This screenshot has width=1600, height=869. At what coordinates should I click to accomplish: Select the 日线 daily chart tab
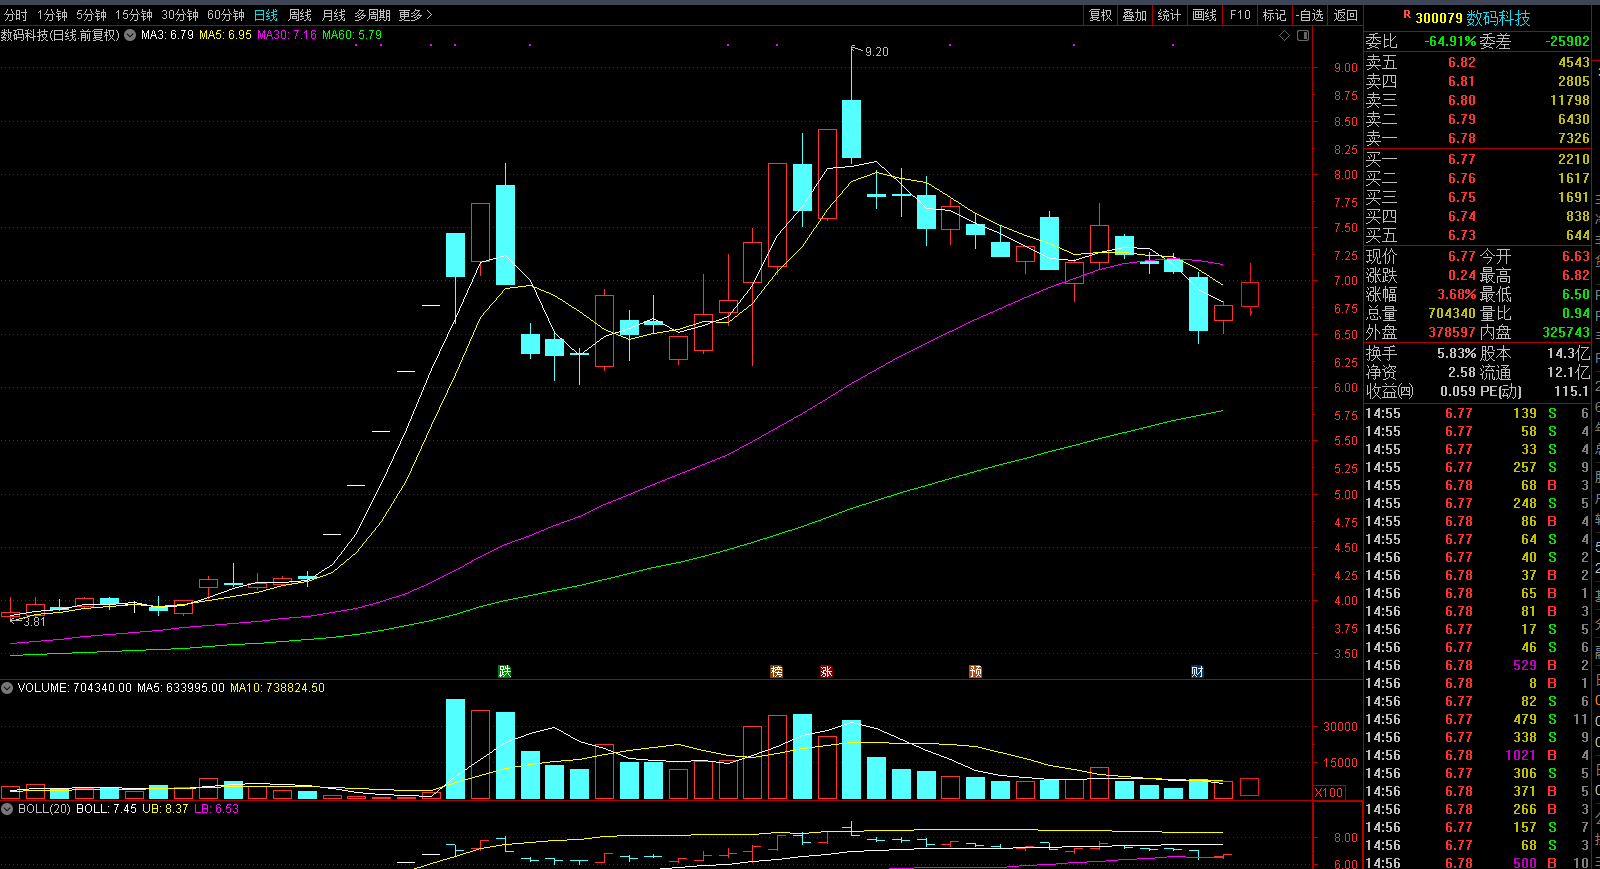coord(266,15)
